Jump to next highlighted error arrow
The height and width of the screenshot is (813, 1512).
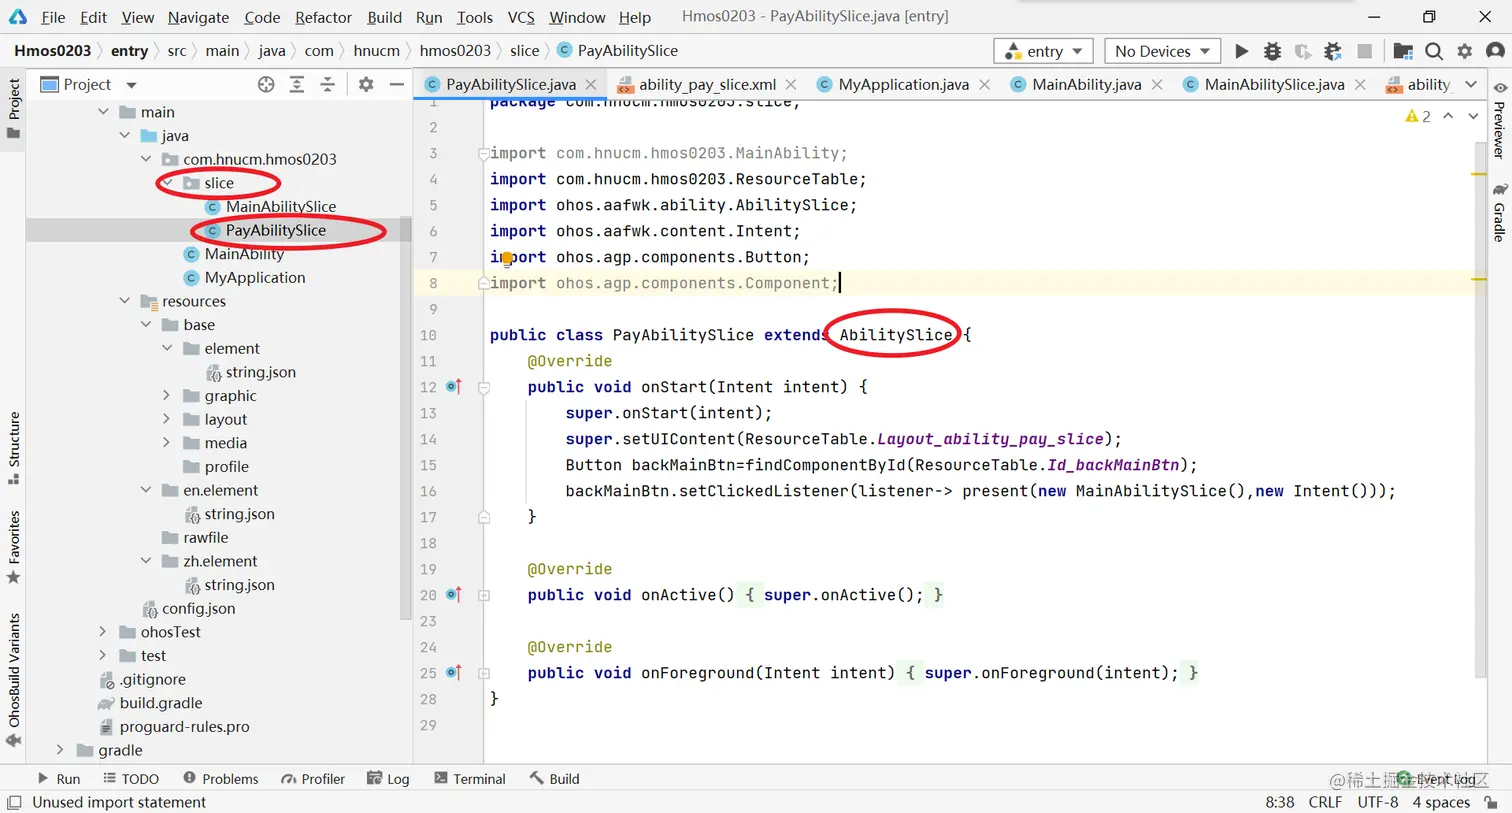coord(1473,117)
